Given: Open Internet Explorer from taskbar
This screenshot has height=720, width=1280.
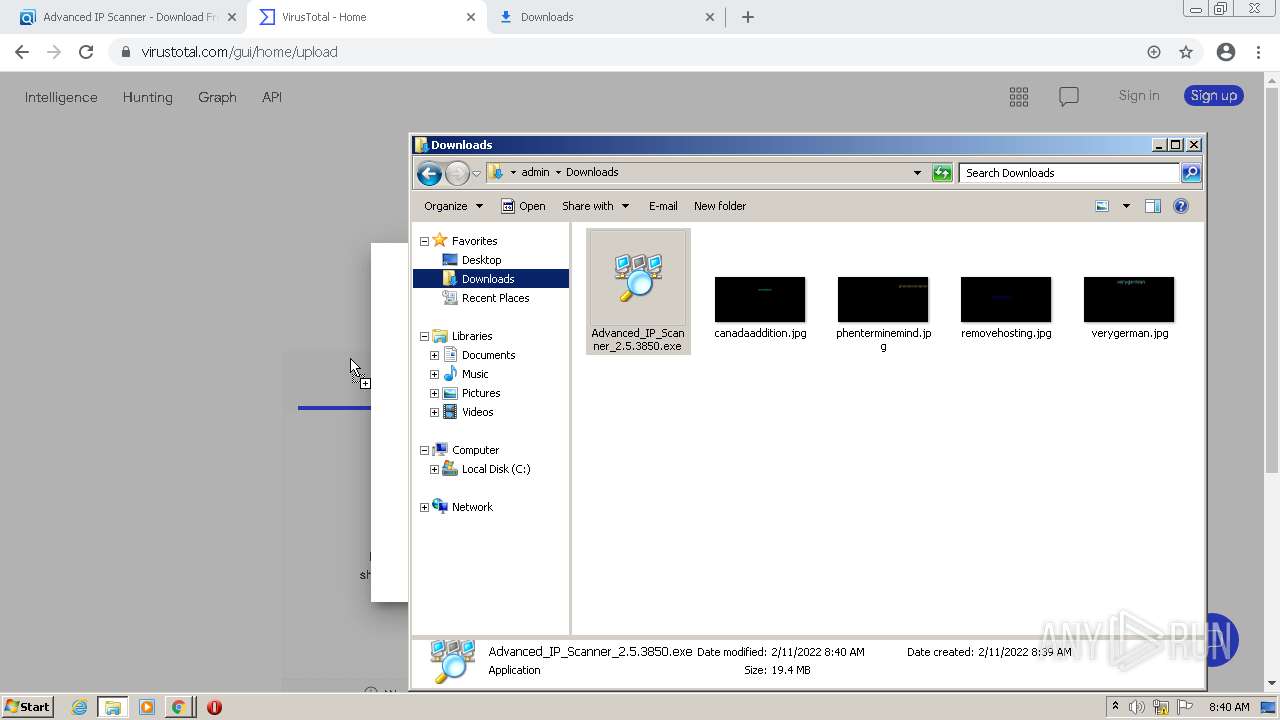Looking at the screenshot, I should click(79, 707).
